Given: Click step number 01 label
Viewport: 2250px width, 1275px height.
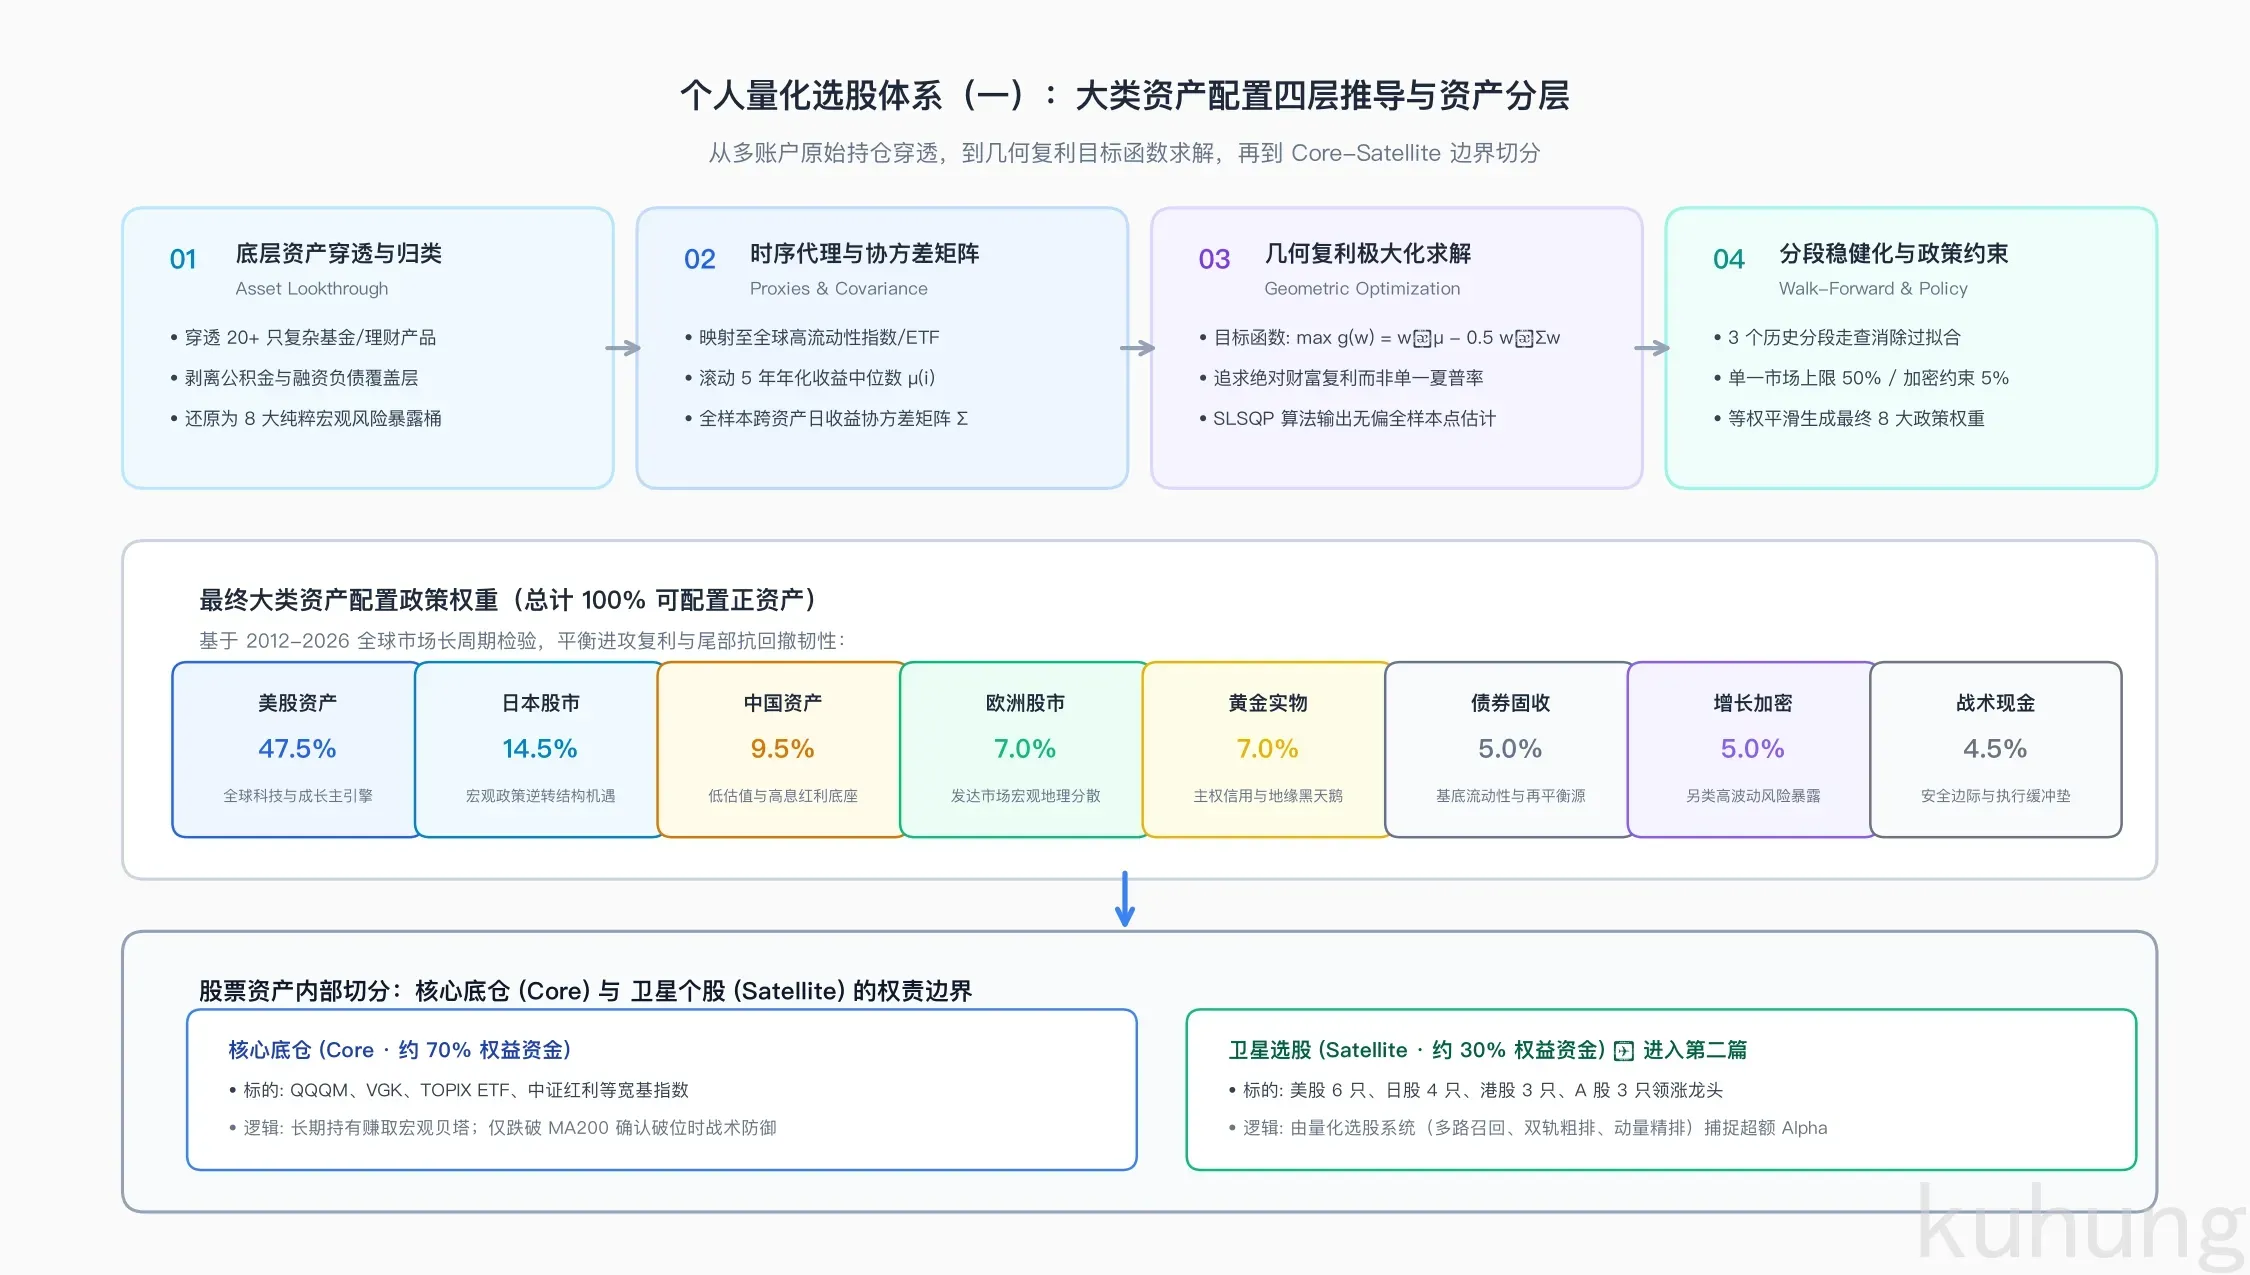Looking at the screenshot, I should coord(183,259).
